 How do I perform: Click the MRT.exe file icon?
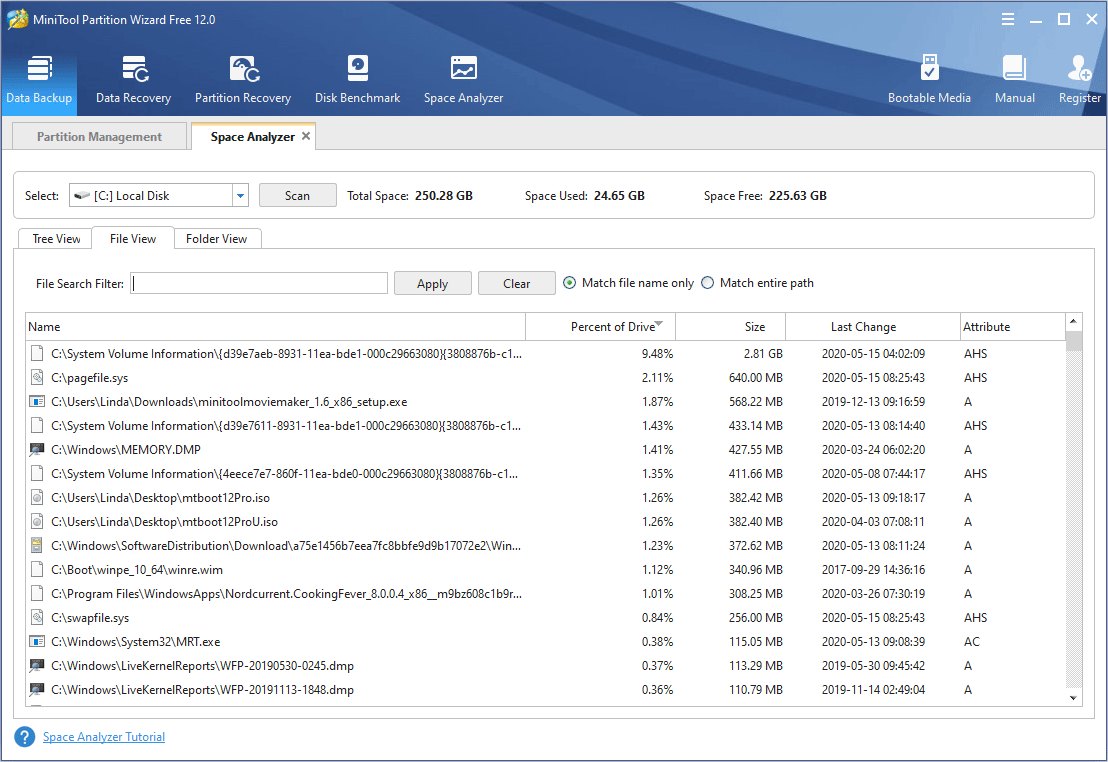37,642
